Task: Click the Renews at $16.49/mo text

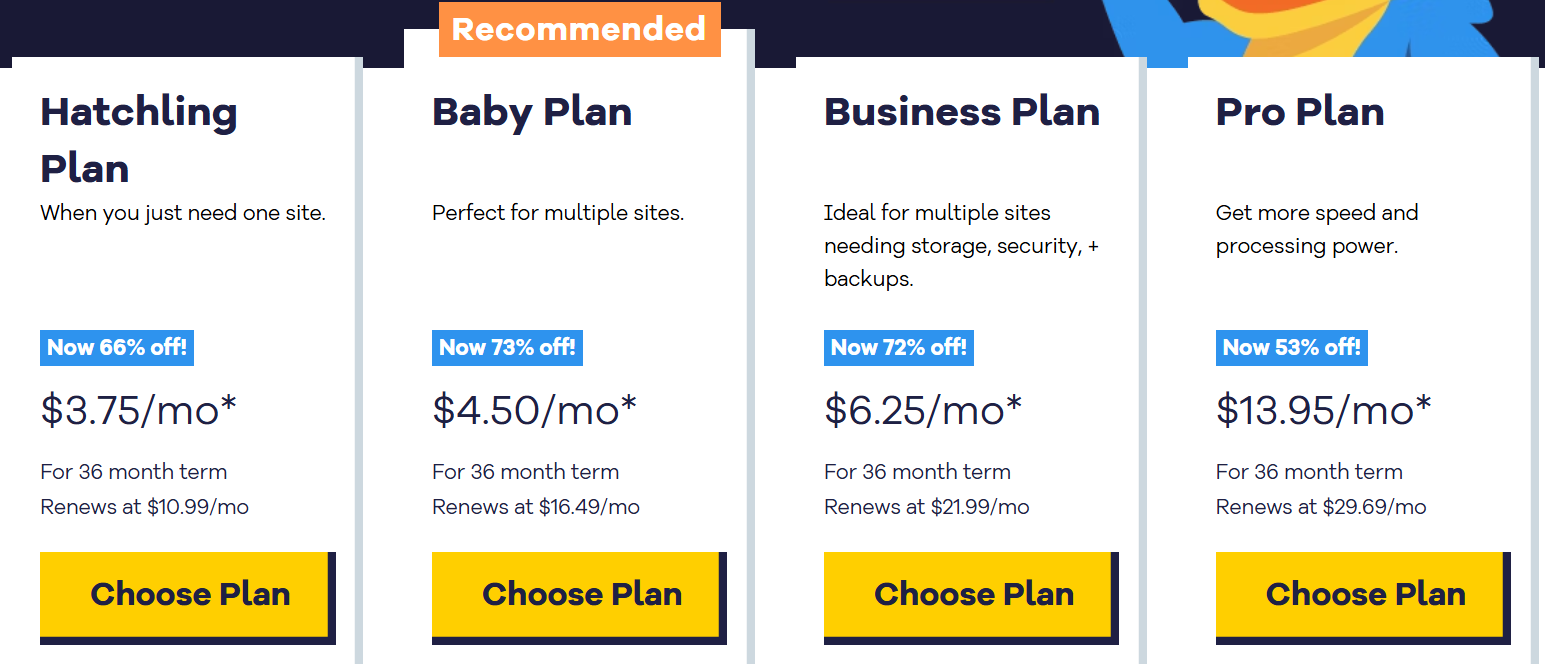Action: [536, 507]
